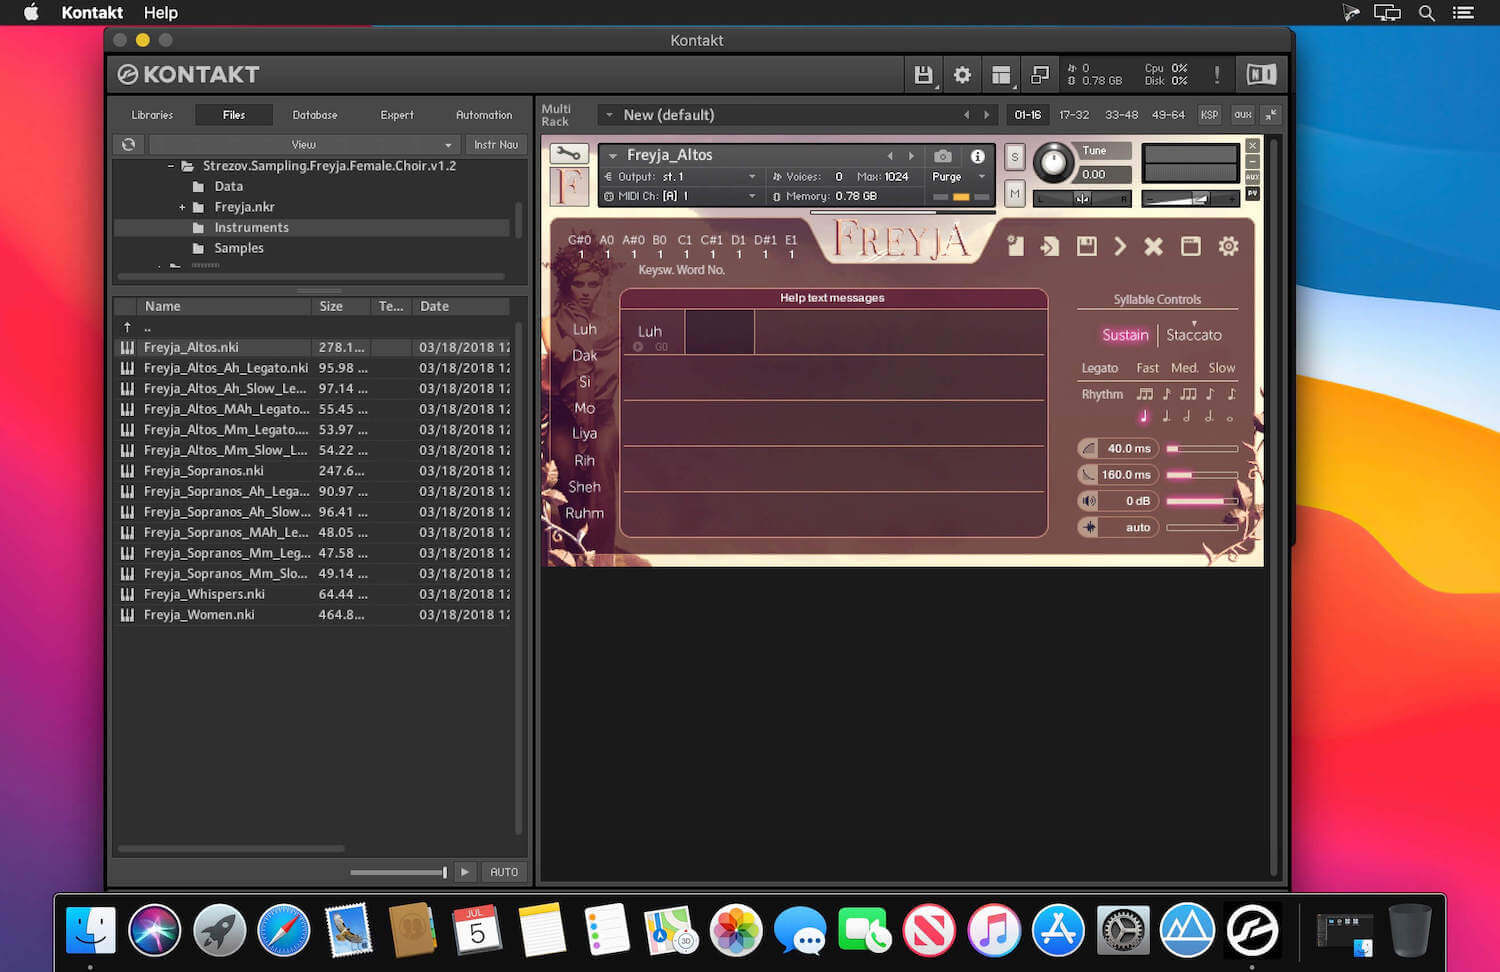The width and height of the screenshot is (1500, 972).
Task: Select the Sheh syllable
Action: pos(585,487)
